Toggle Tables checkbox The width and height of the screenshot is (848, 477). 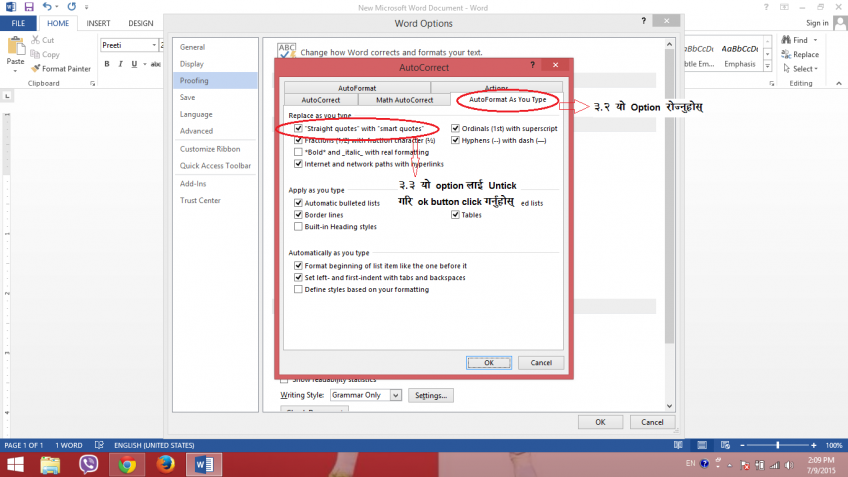pyautogui.click(x=455, y=215)
